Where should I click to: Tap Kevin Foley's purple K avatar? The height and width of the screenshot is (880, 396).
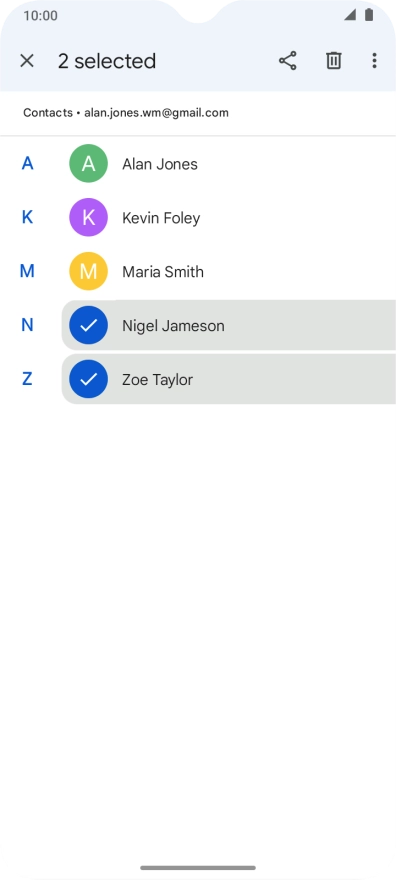tap(88, 217)
